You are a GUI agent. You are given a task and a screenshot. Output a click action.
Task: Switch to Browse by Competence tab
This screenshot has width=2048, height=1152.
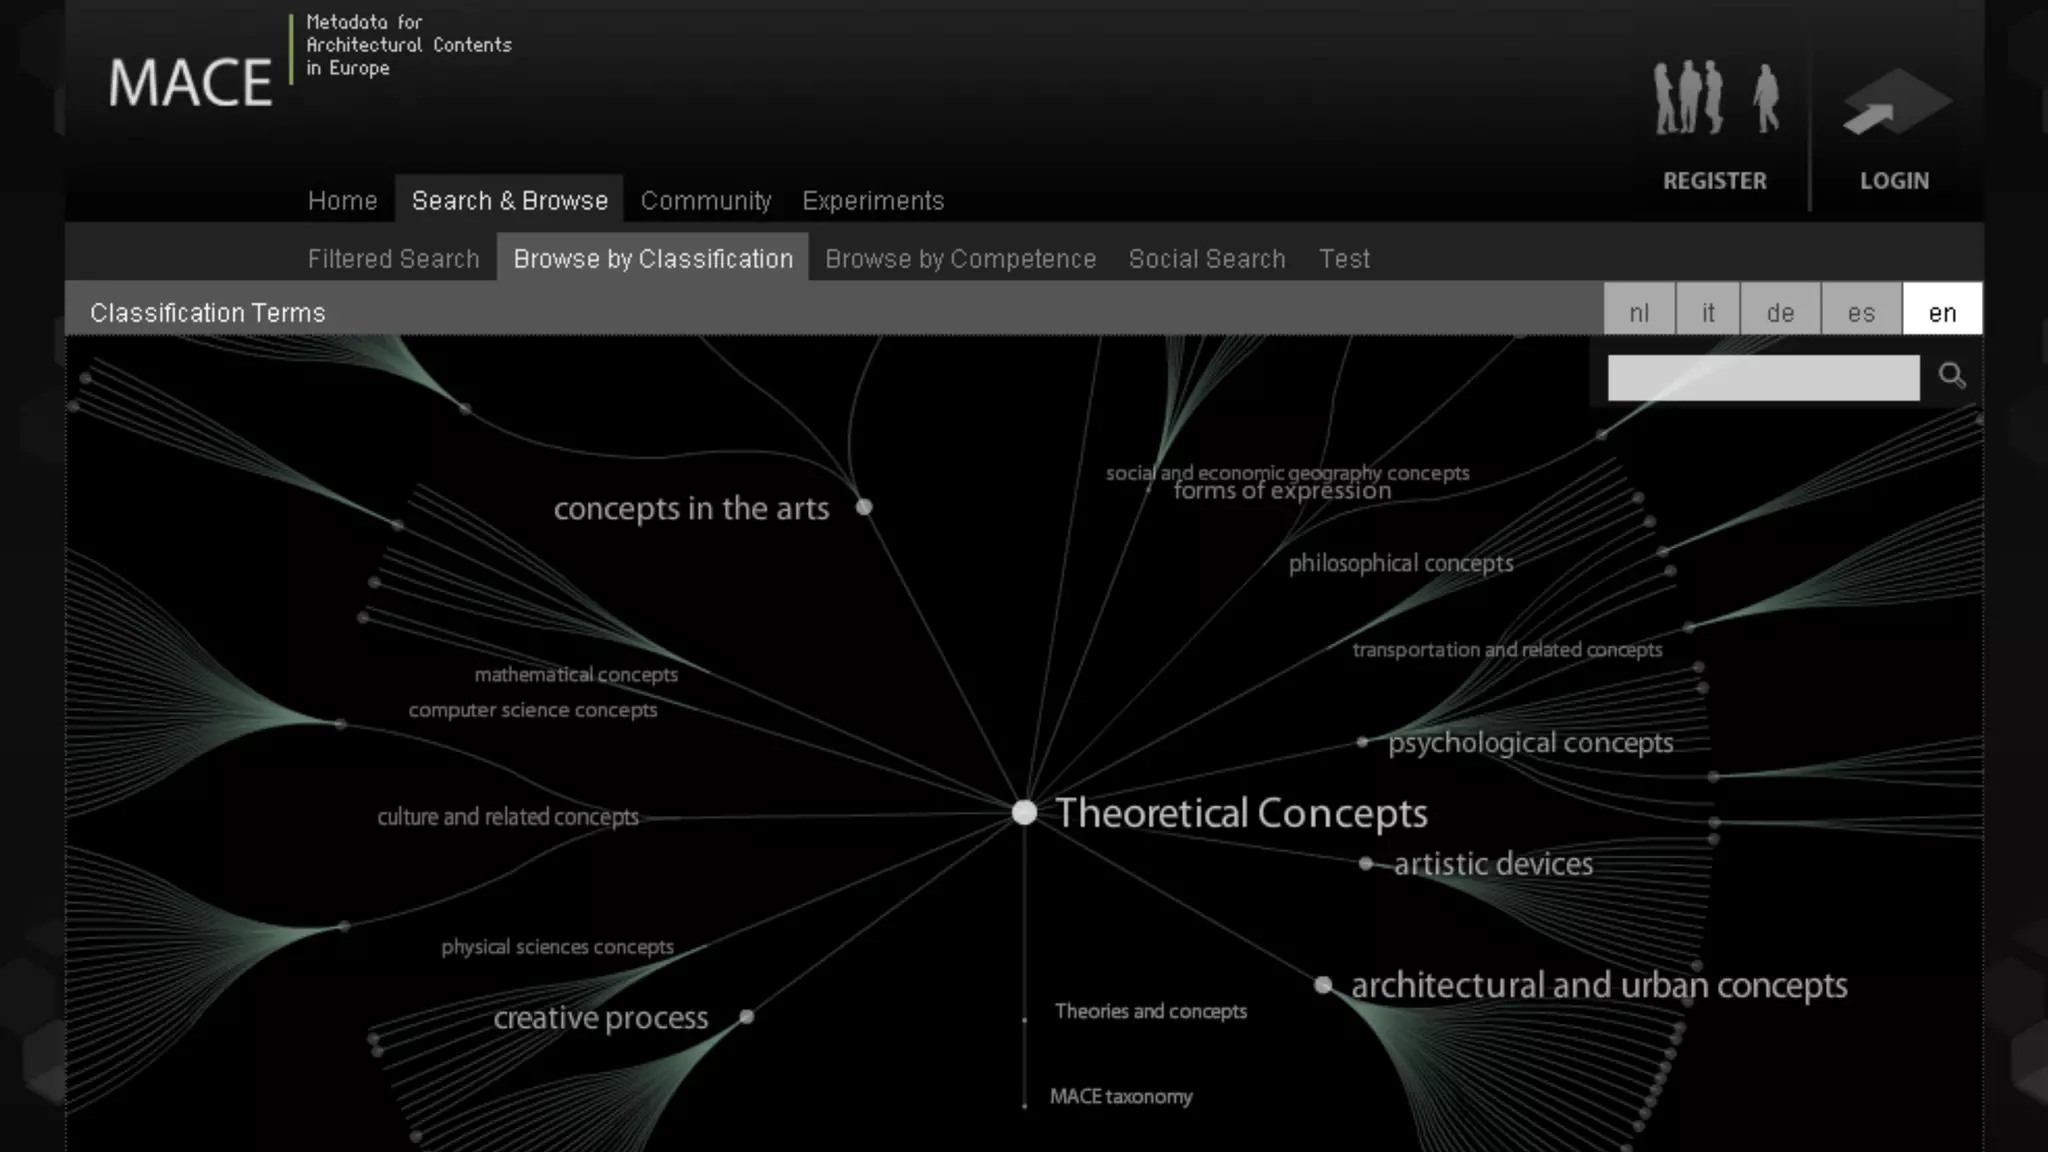coord(960,259)
